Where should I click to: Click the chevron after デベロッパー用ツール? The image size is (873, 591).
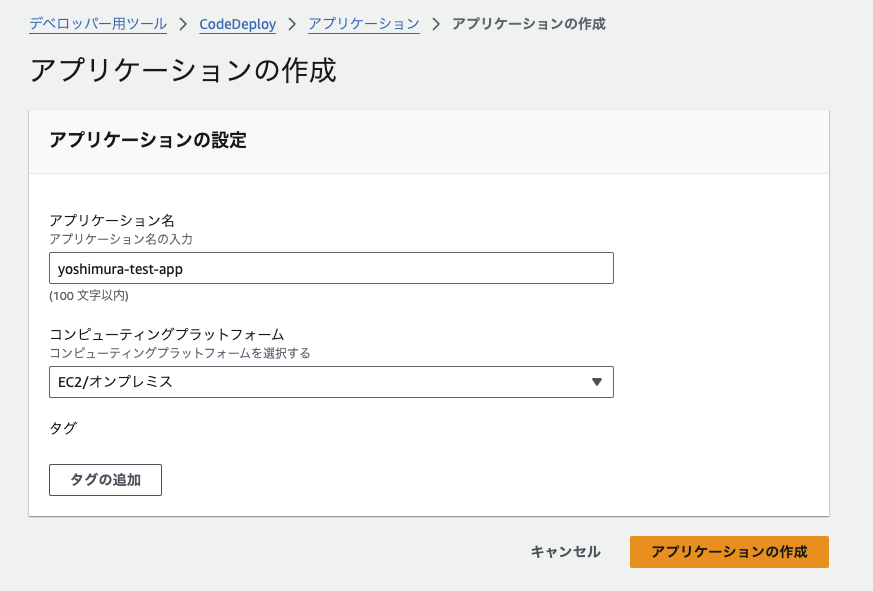point(183,25)
